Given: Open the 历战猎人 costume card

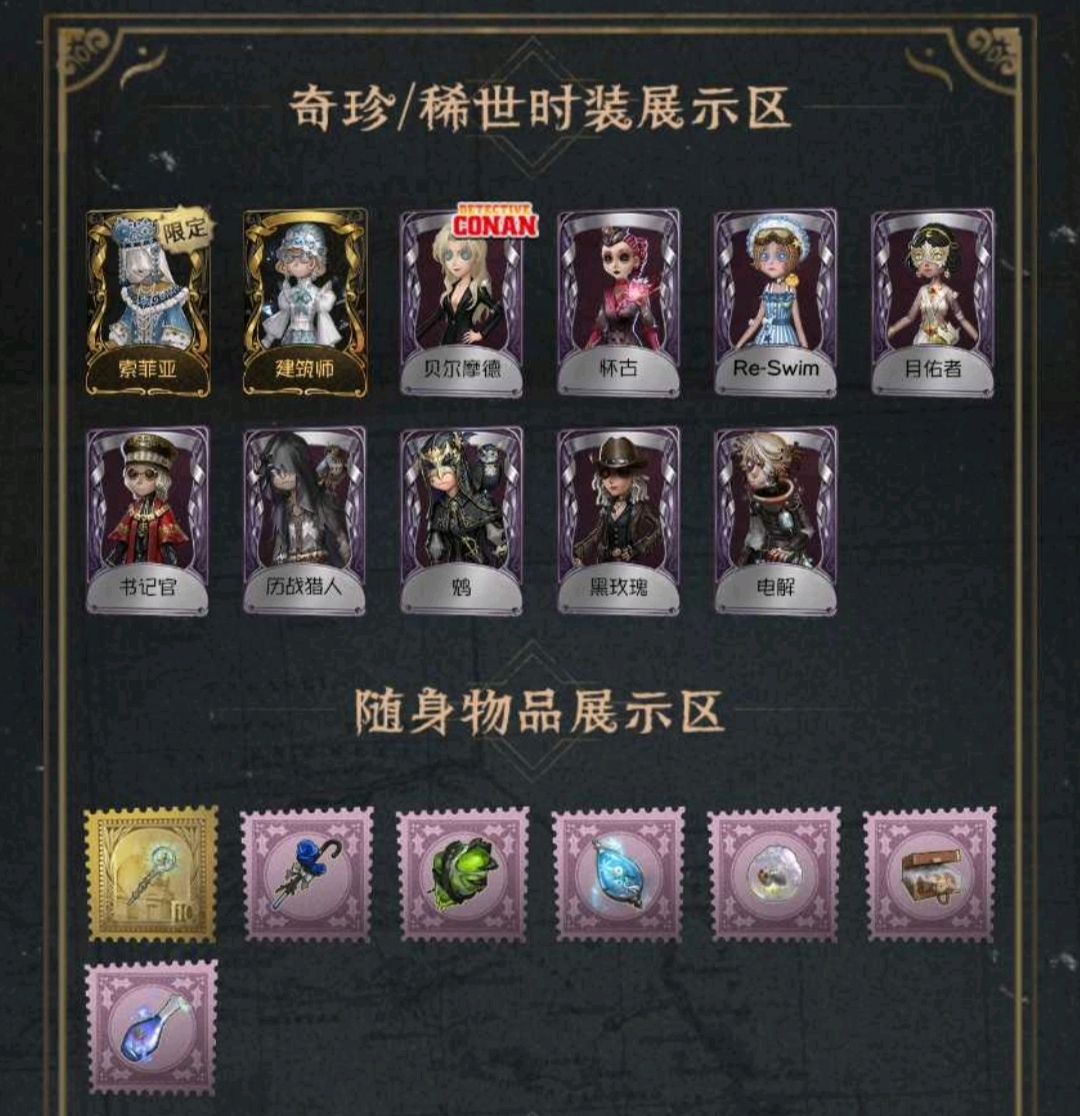Looking at the screenshot, I should click(x=305, y=520).
